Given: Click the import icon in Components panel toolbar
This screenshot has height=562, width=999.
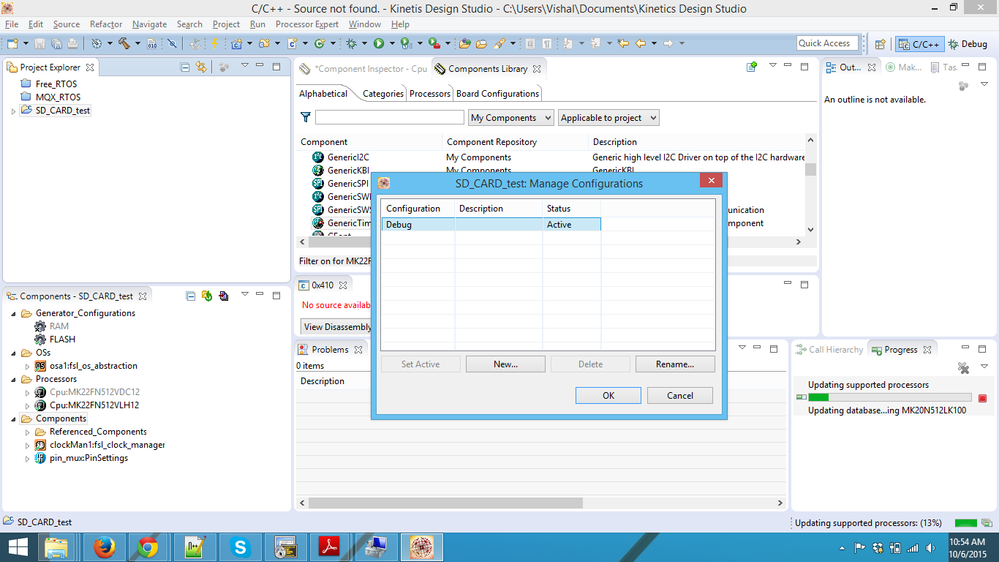Looking at the screenshot, I should coord(224,296).
